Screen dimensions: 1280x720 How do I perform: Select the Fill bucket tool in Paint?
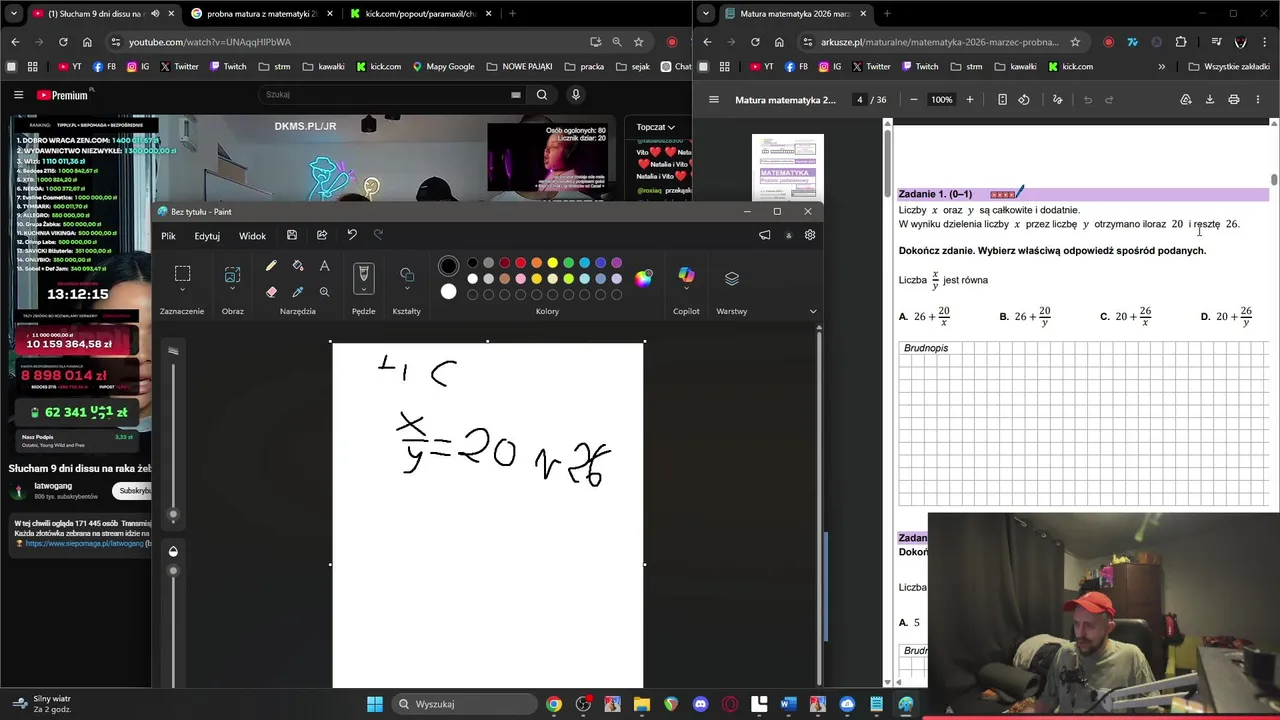(x=298, y=266)
